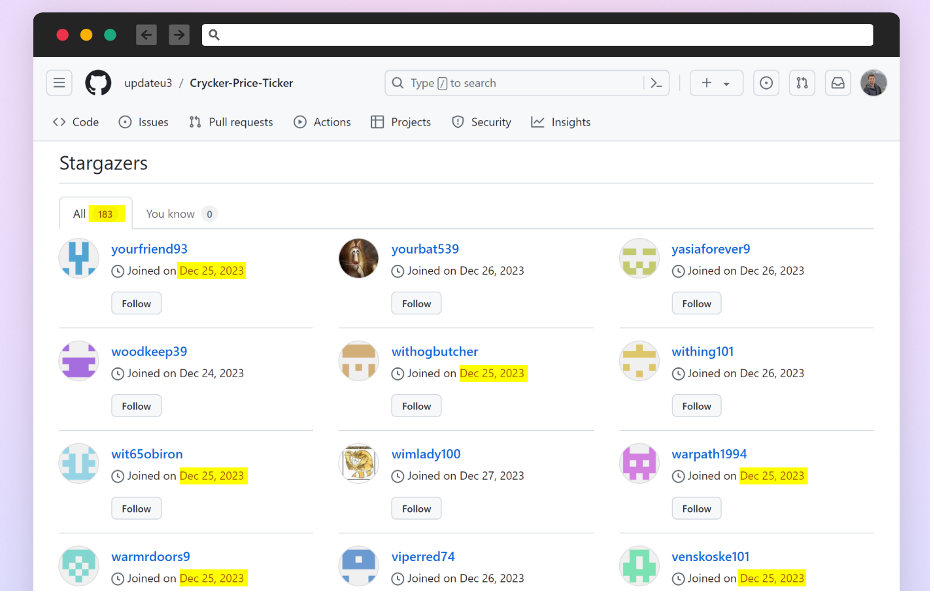The image size is (934, 592).
Task: Click wimlady100's 'Dec 27, 2023' join date
Action: 492,476
